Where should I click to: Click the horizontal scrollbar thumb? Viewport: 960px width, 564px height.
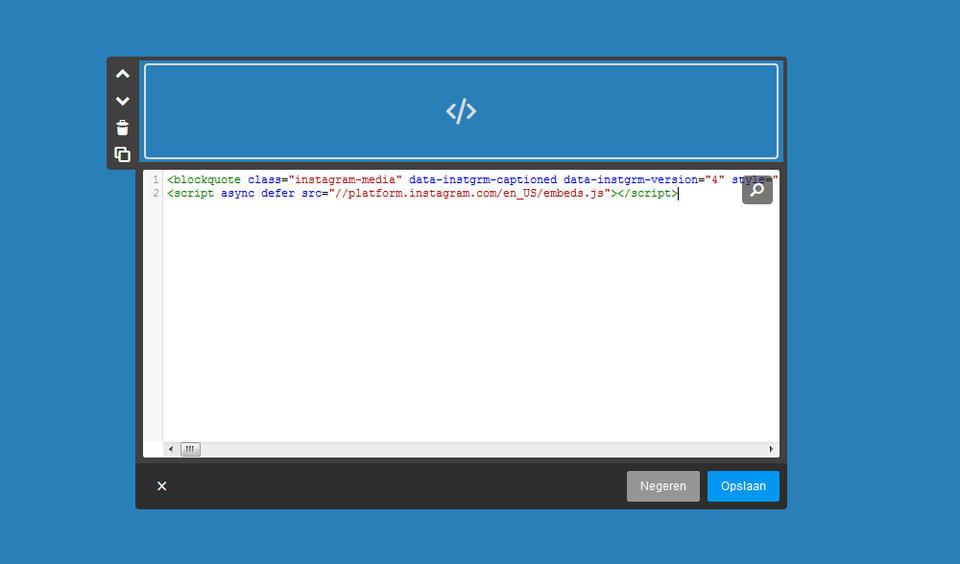(x=190, y=449)
